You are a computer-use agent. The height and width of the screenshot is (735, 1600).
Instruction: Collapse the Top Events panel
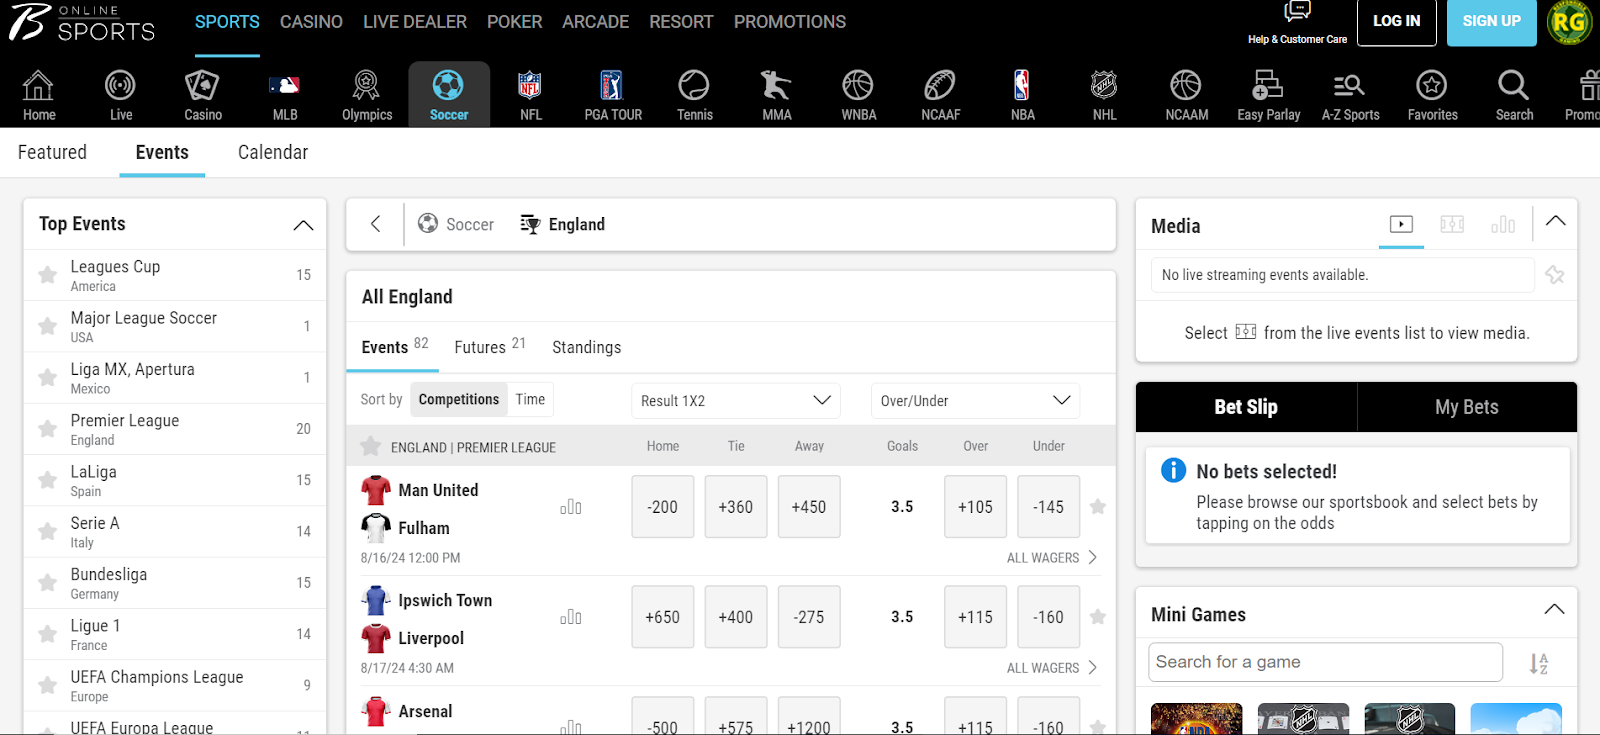click(x=303, y=225)
